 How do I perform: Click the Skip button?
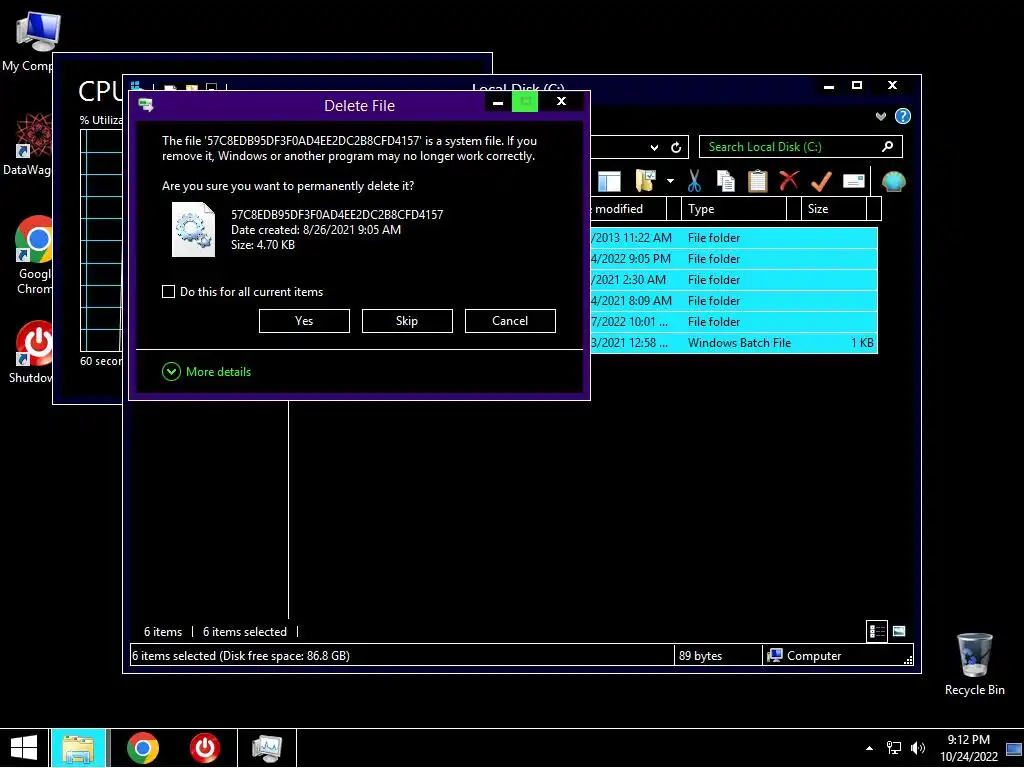[x=407, y=321]
